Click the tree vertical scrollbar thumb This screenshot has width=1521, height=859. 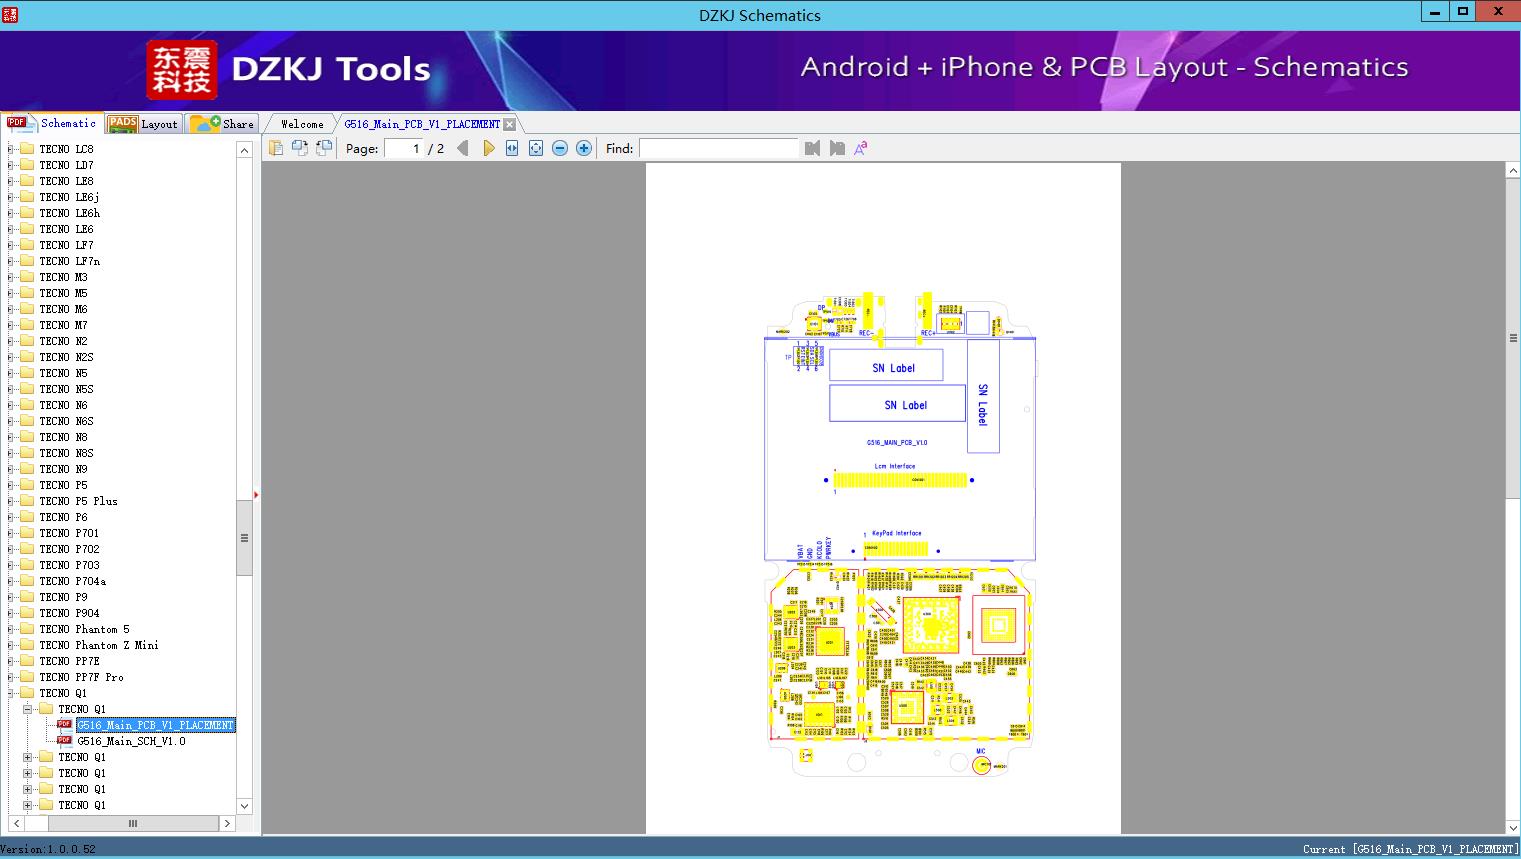pyautogui.click(x=244, y=538)
